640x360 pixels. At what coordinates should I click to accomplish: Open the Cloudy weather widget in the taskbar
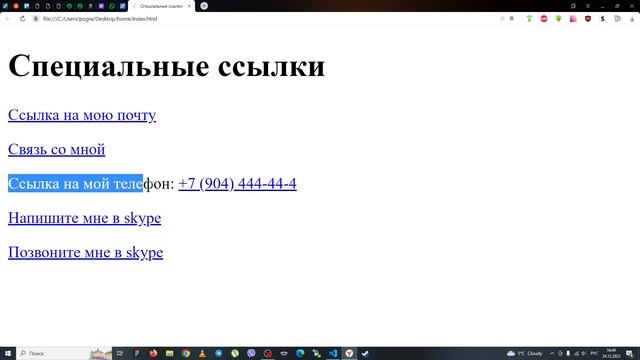pos(524,353)
